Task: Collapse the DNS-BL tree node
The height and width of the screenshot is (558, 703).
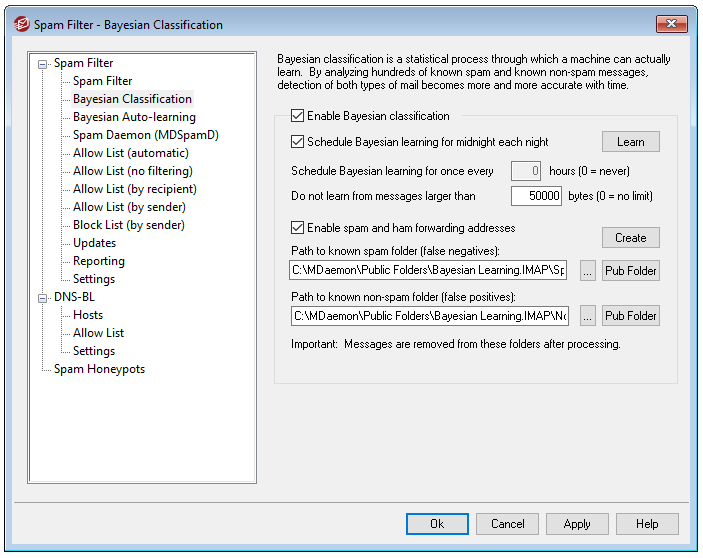Action: 42,298
